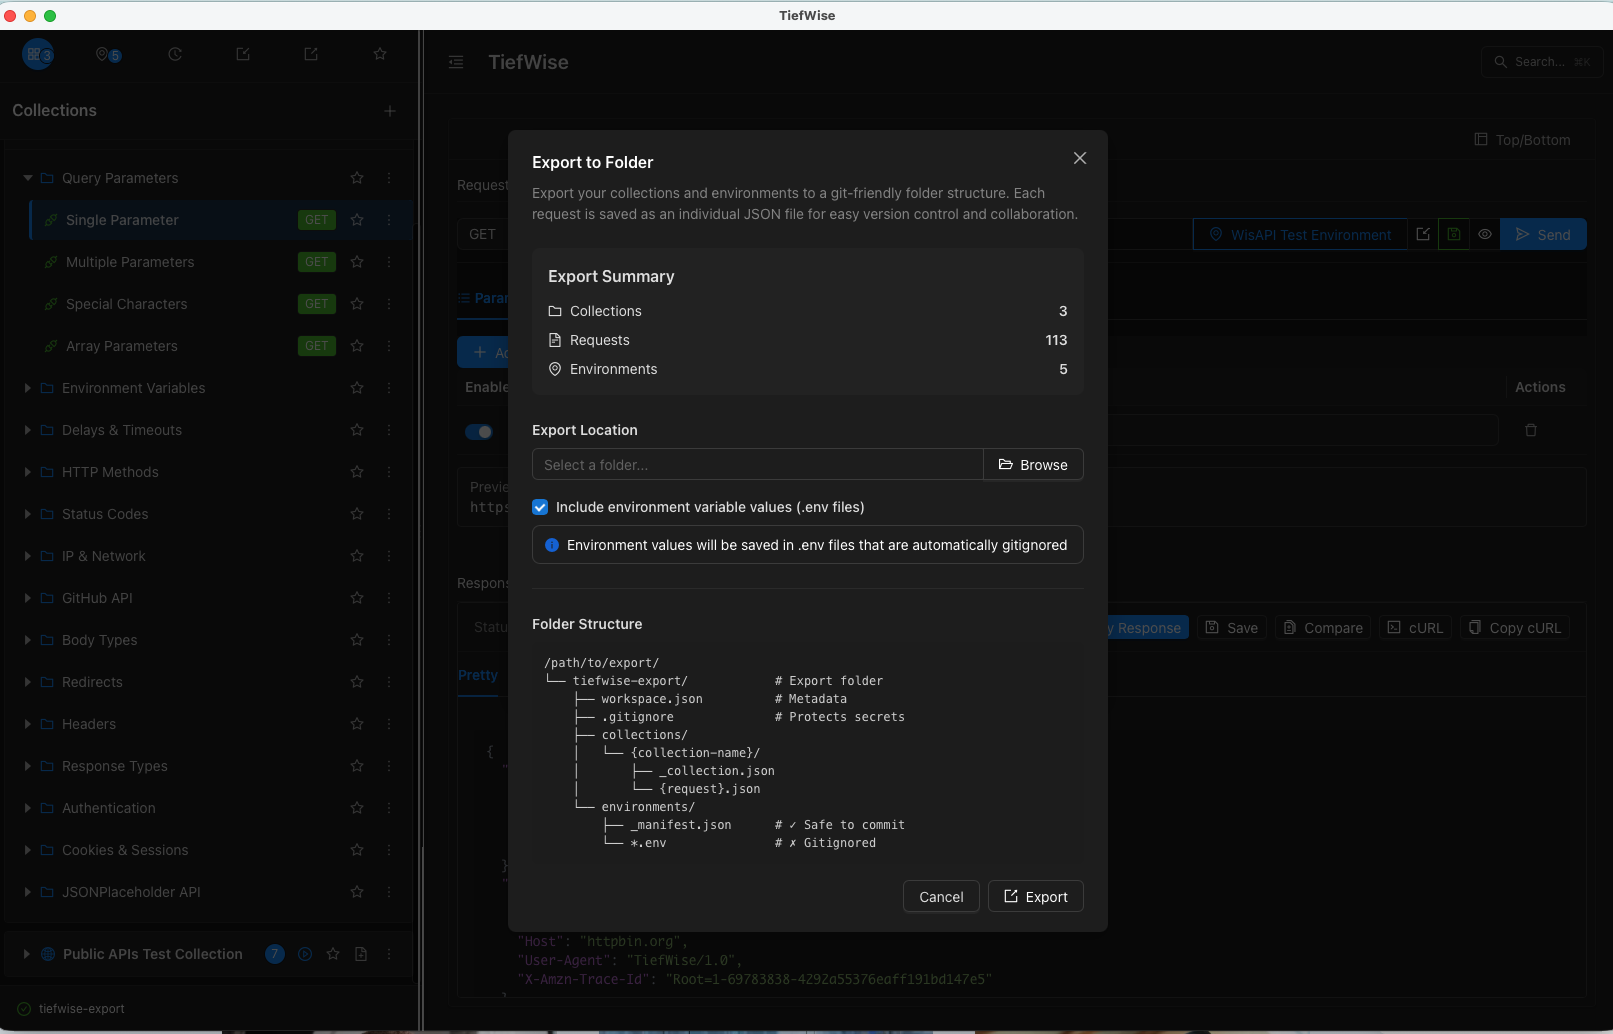Click the Compare button
Image resolution: width=1613 pixels, height=1034 pixels.
[x=1323, y=628]
